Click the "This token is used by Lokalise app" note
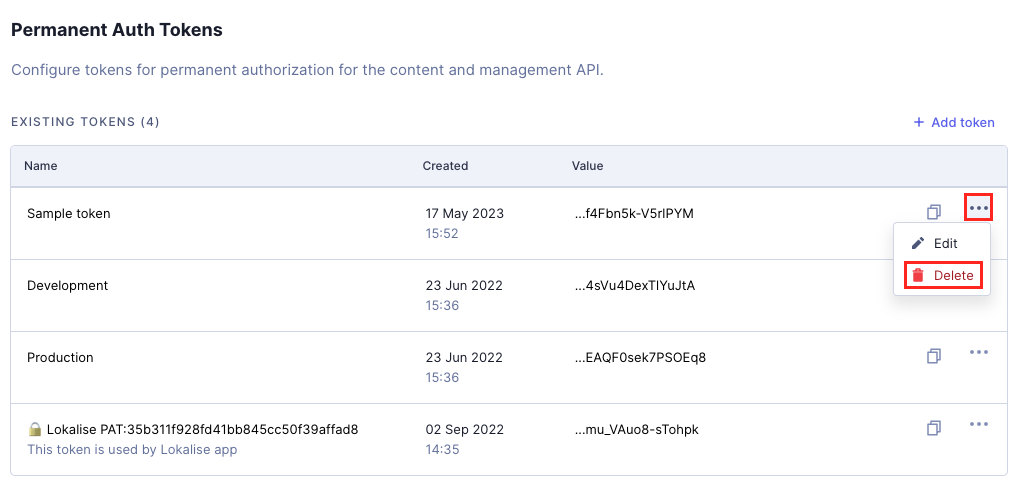The width and height of the screenshot is (1018, 490). coord(132,449)
